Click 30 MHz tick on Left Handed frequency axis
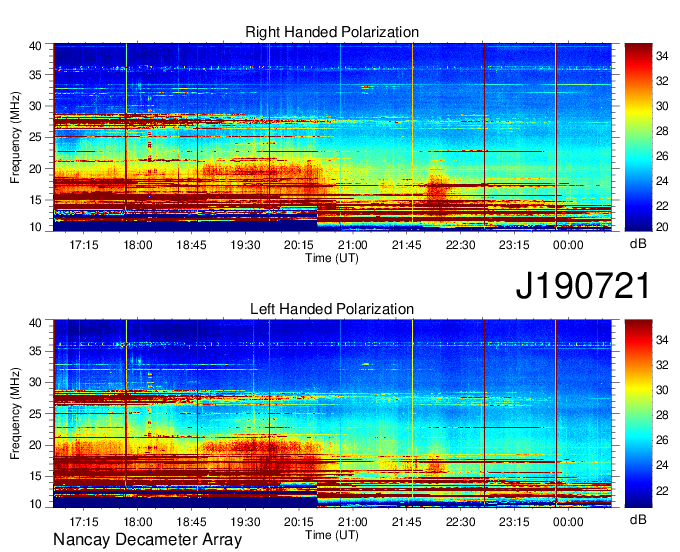 click(x=36, y=382)
